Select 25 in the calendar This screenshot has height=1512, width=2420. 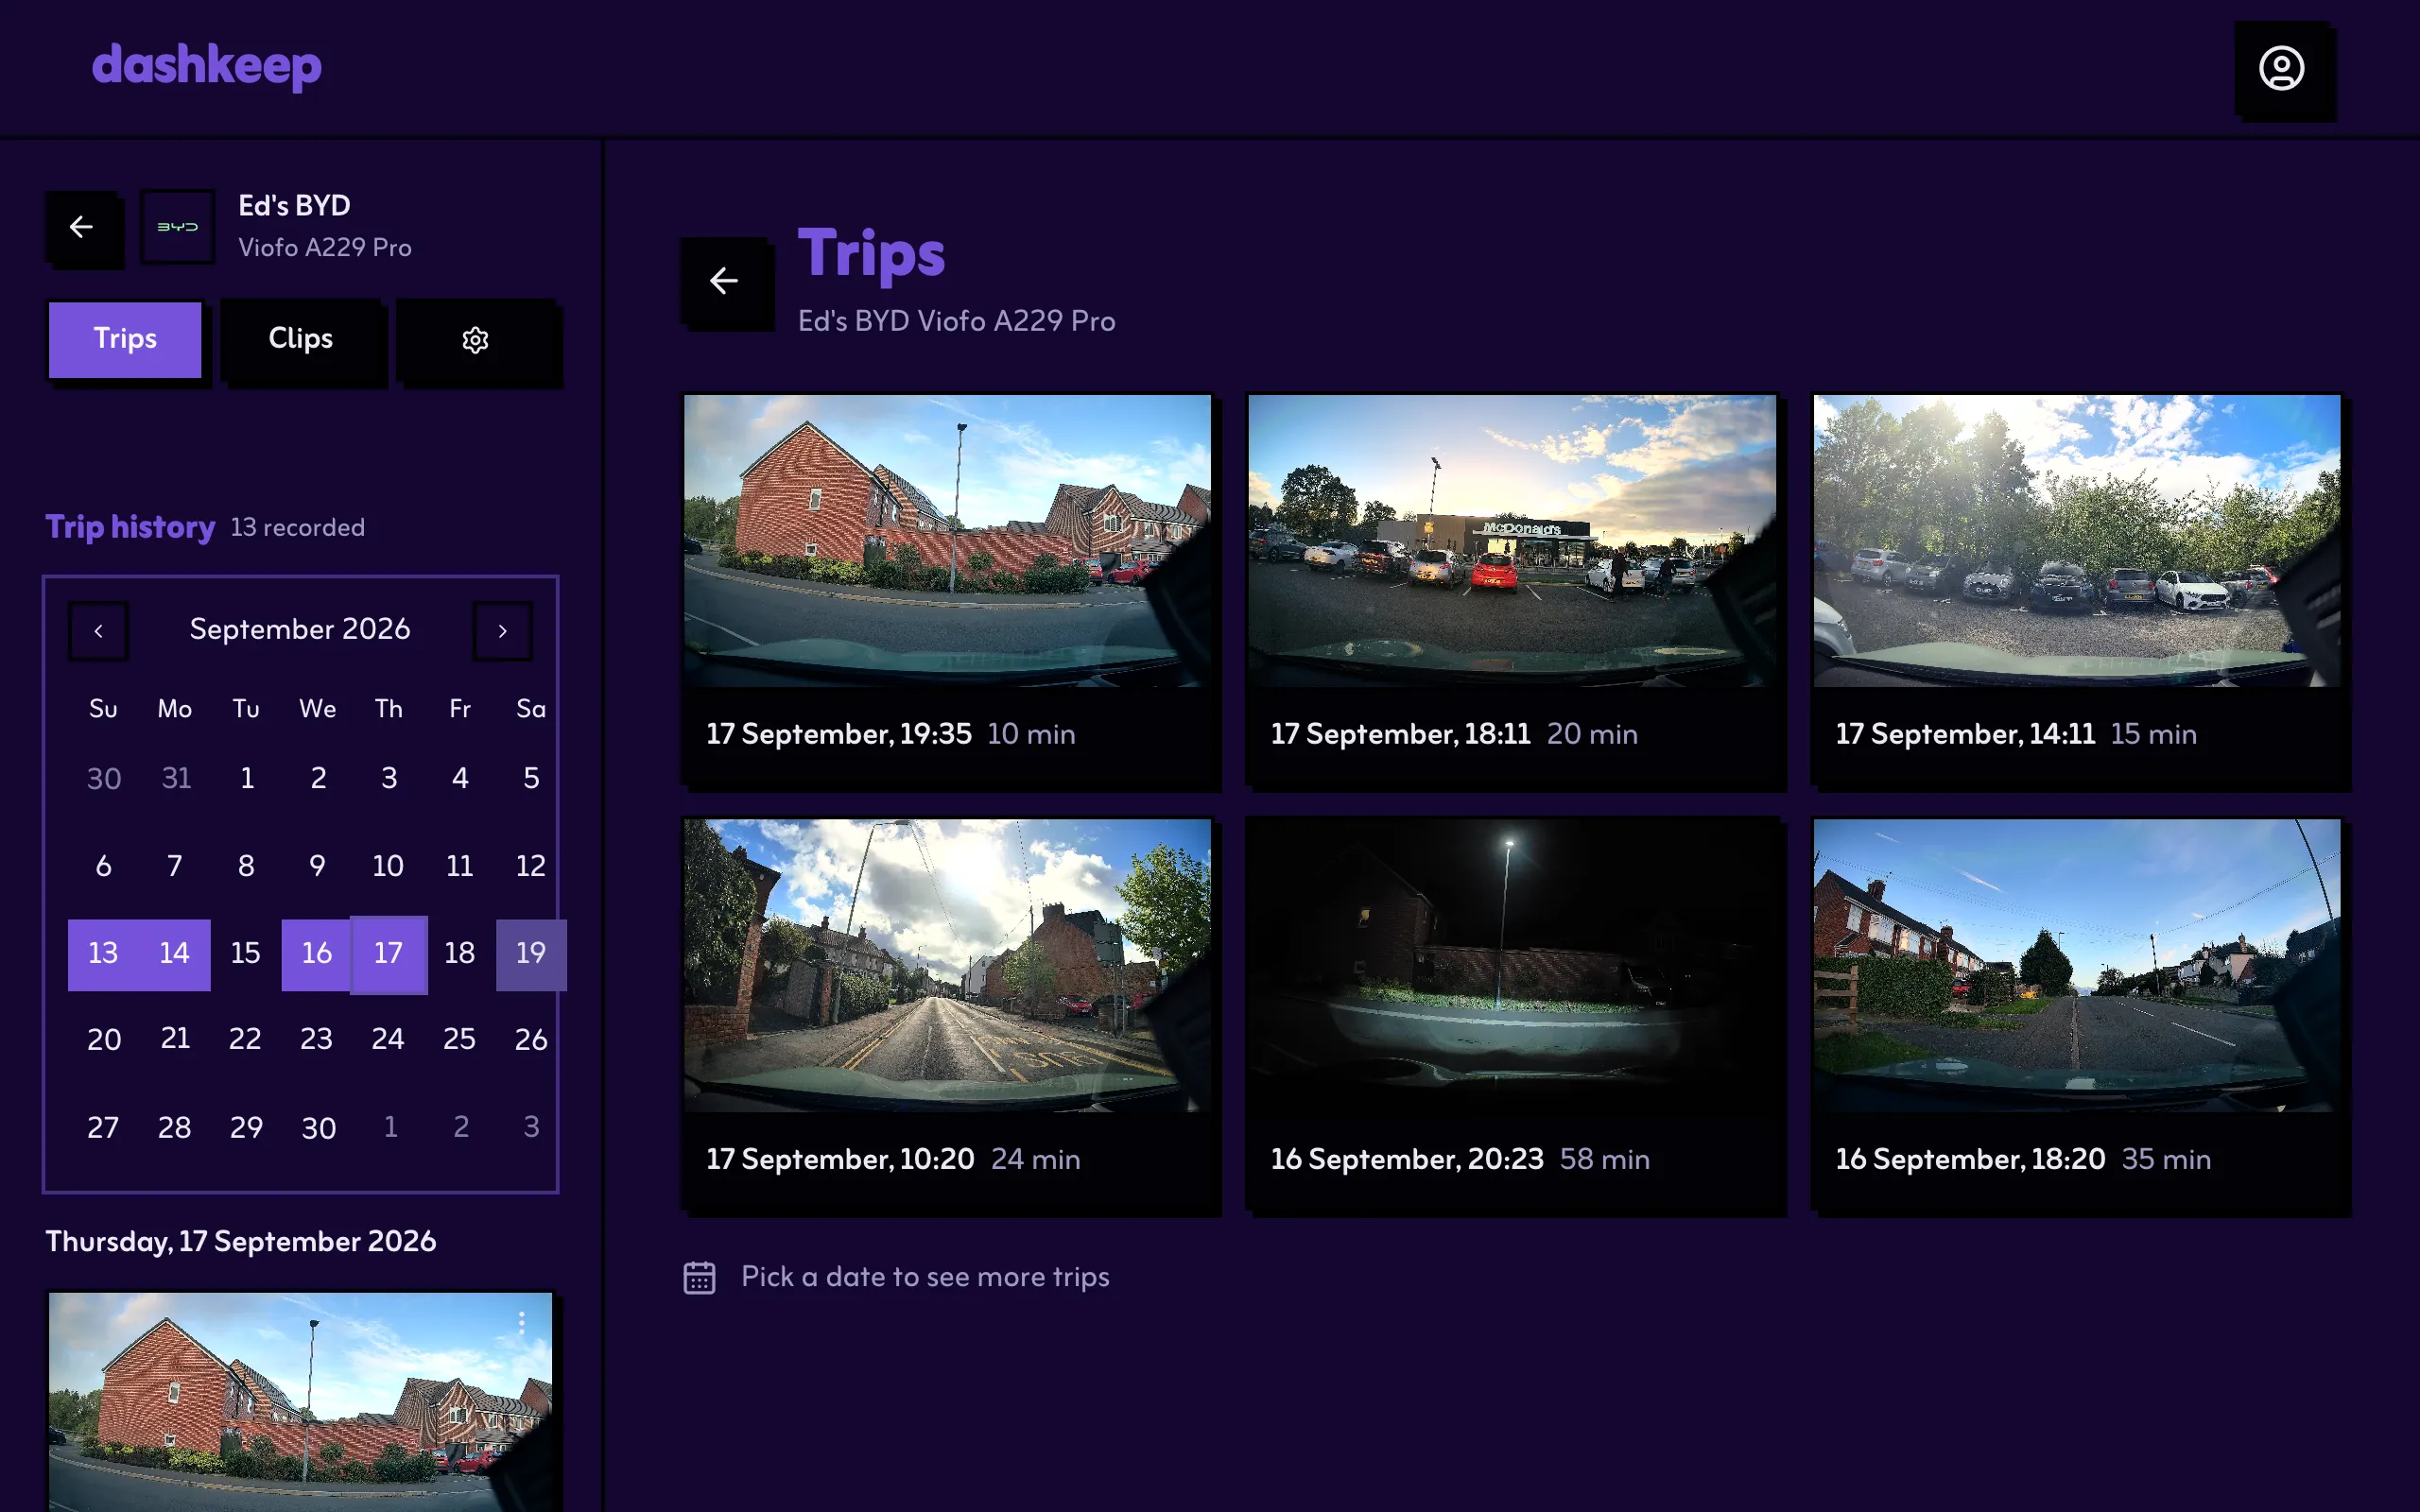[460, 1040]
